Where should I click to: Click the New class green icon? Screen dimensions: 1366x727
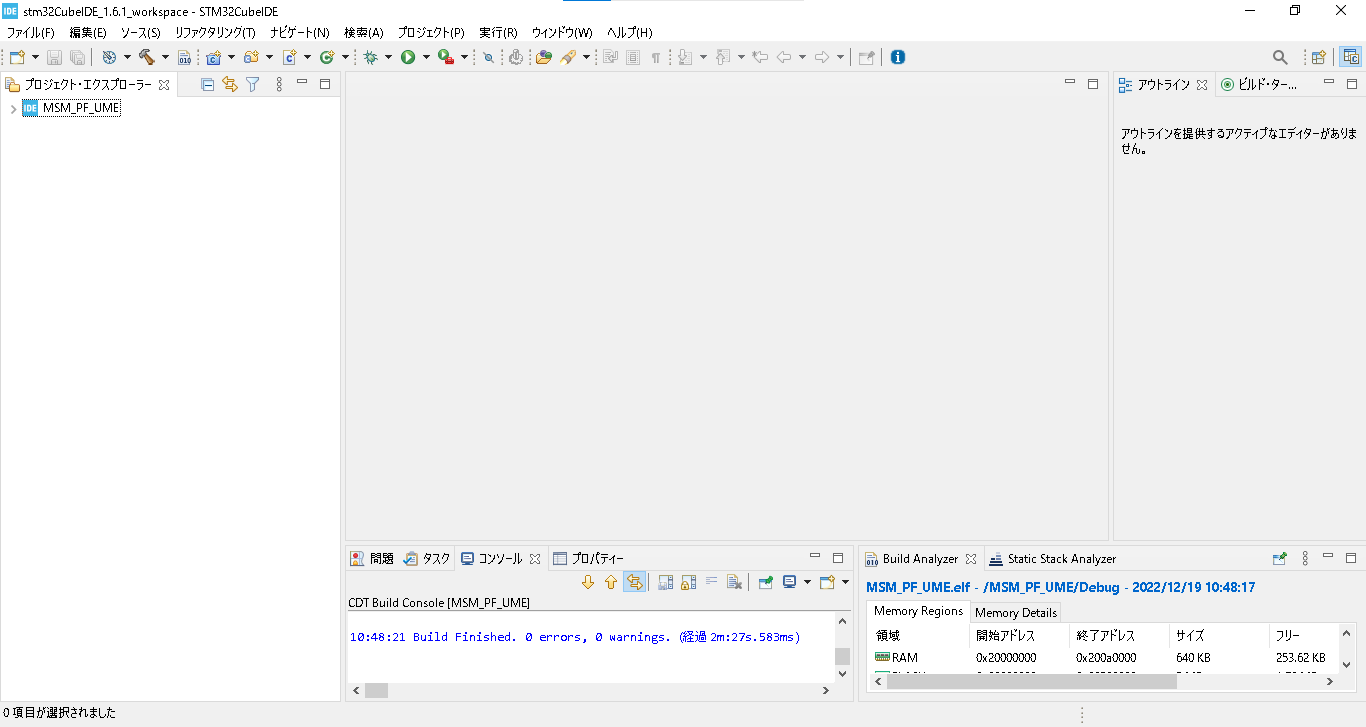326,57
